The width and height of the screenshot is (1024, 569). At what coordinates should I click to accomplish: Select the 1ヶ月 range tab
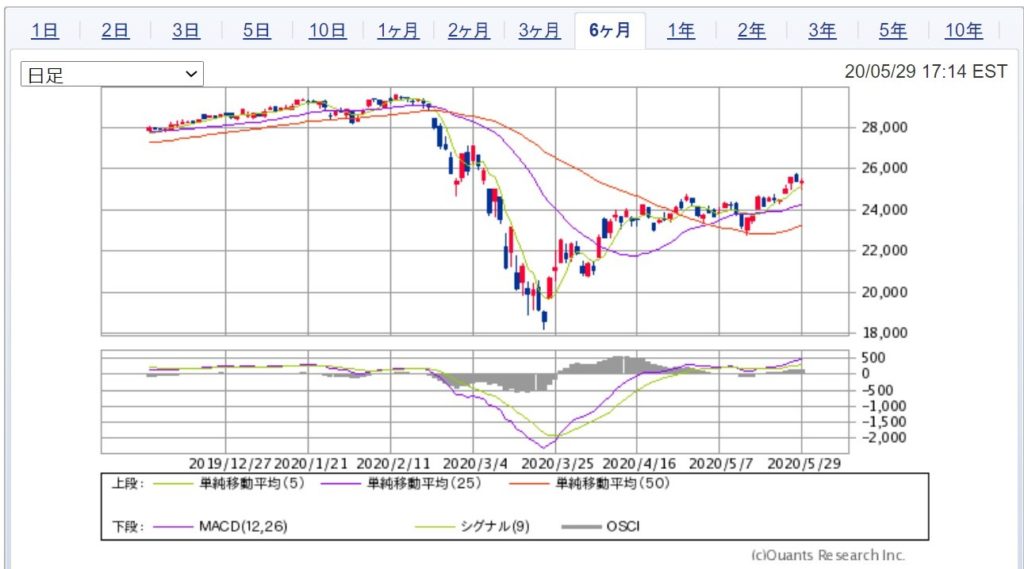pyautogui.click(x=398, y=31)
